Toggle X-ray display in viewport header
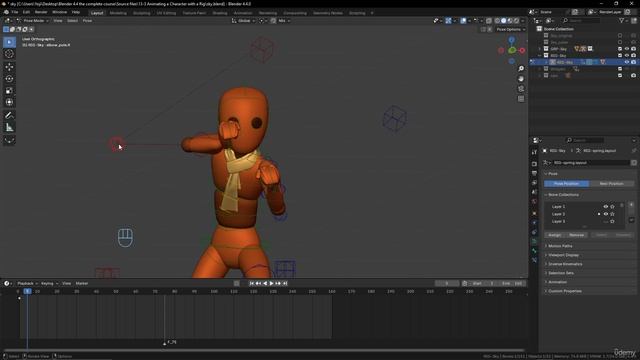 489,20
